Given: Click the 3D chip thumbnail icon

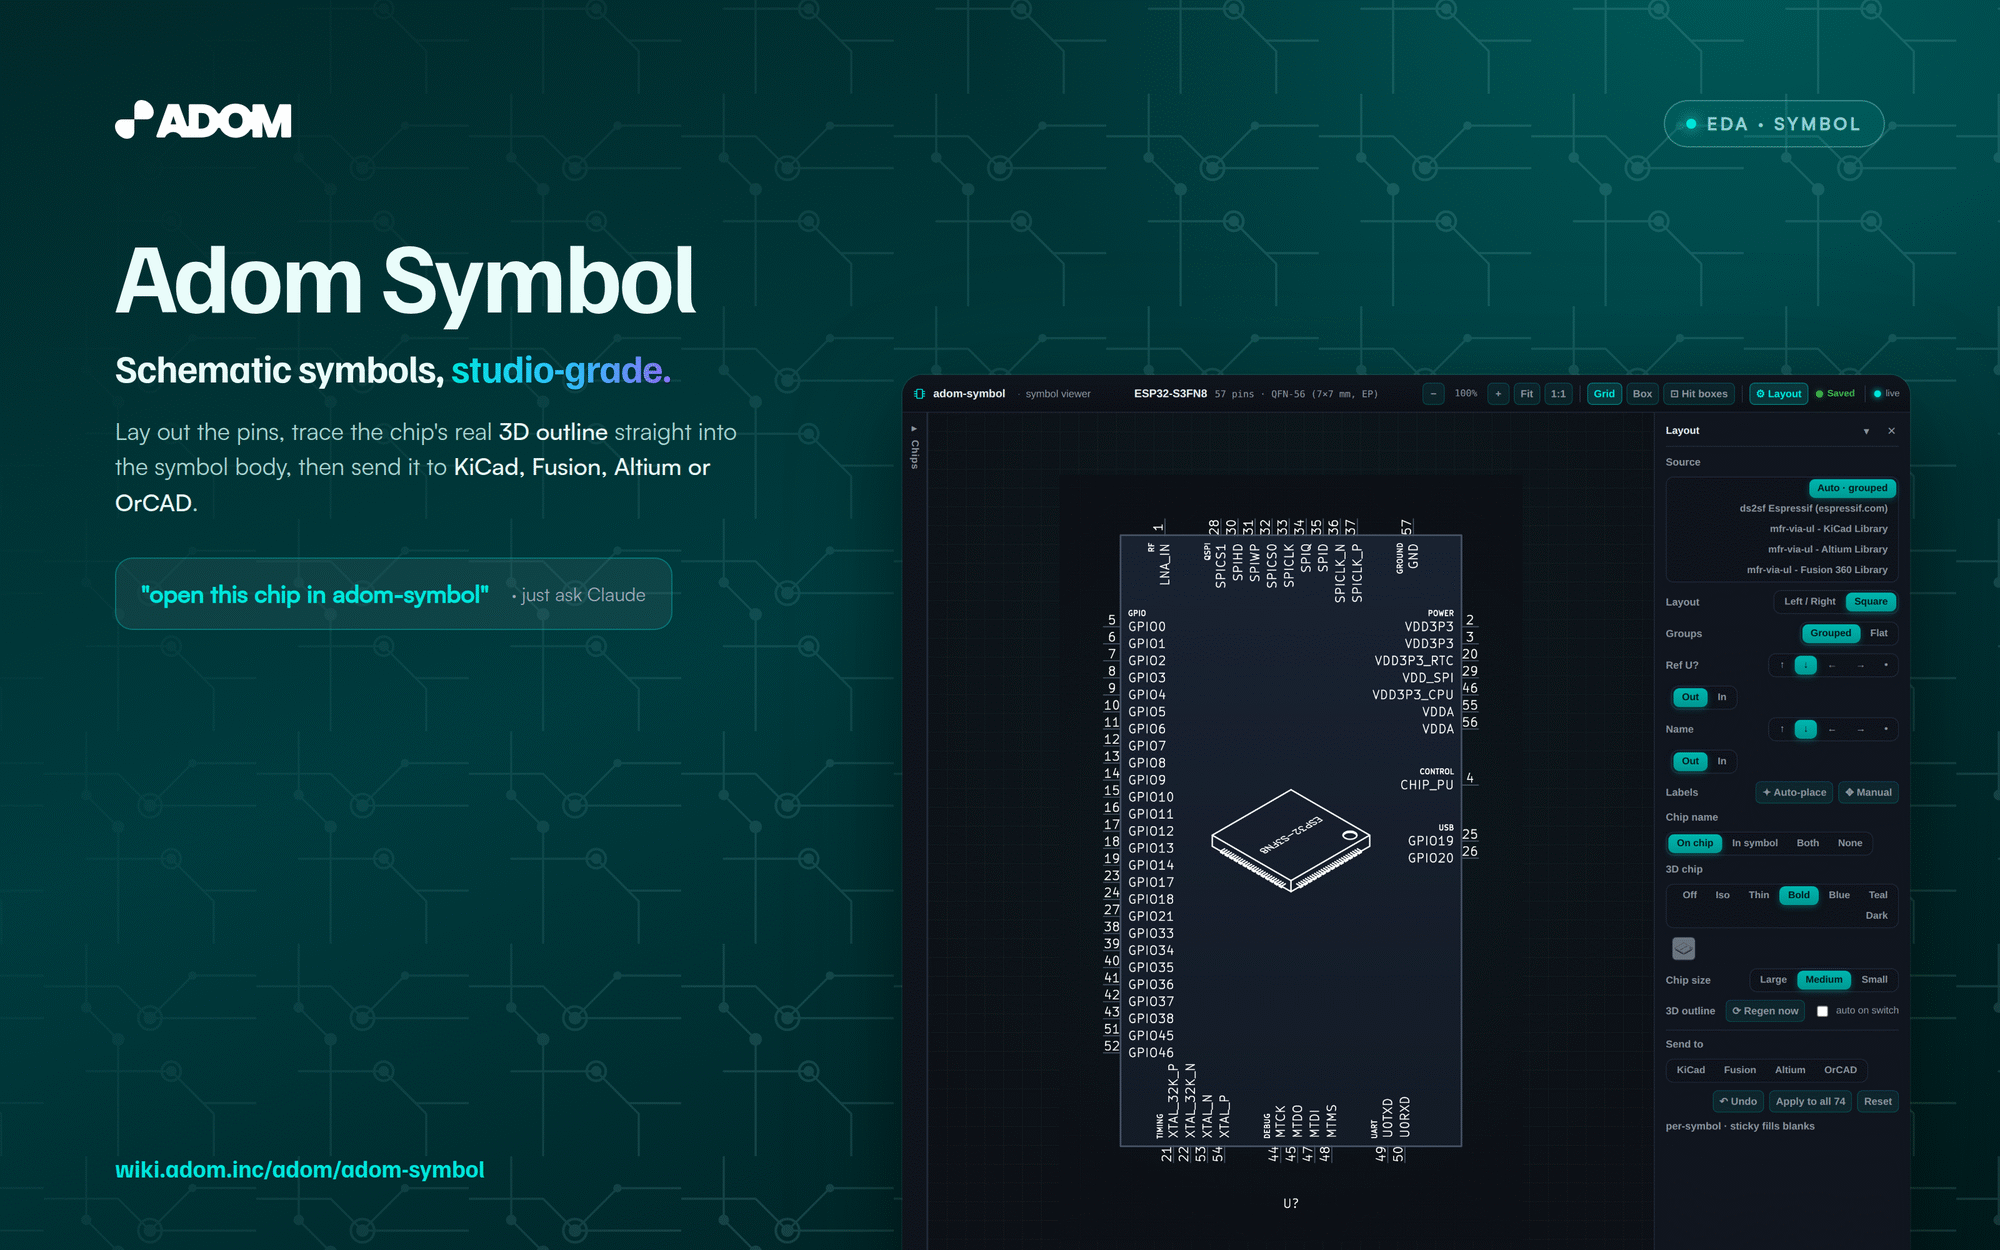Looking at the screenshot, I should (1684, 948).
